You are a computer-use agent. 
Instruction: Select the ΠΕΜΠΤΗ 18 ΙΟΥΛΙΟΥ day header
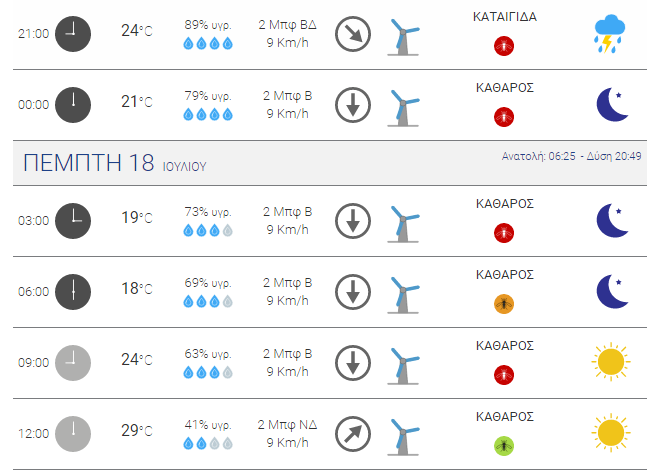(114, 163)
